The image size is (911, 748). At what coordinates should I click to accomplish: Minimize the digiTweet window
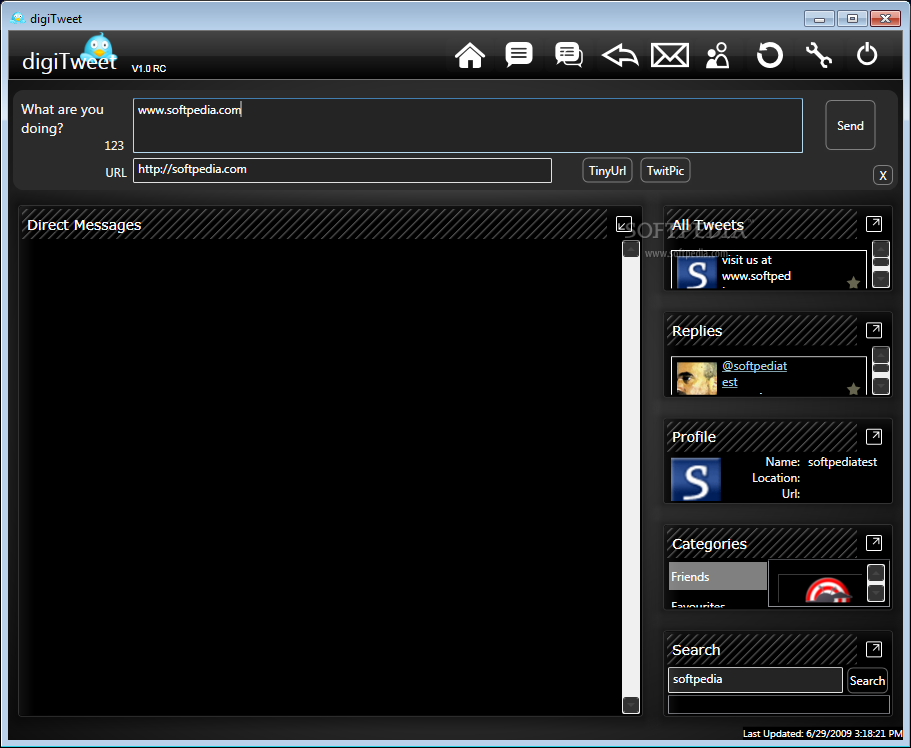coord(819,19)
